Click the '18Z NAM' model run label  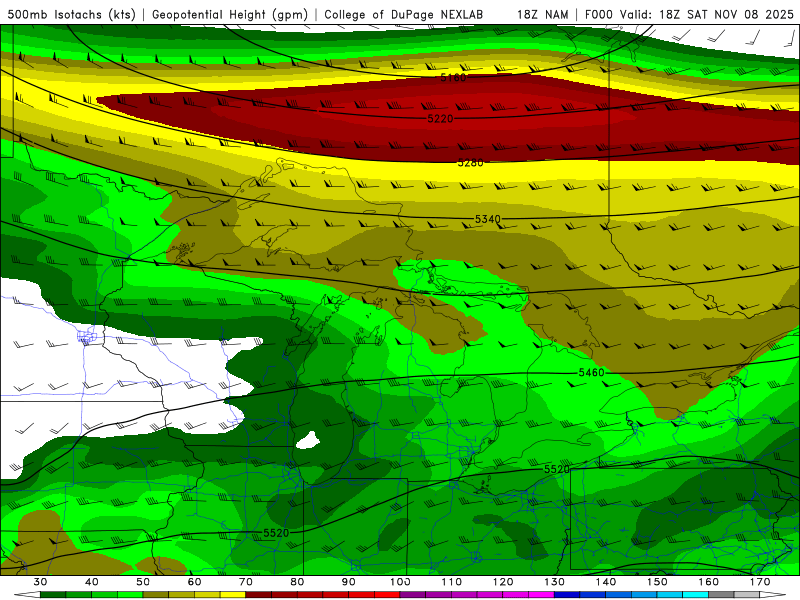pyautogui.click(x=543, y=14)
